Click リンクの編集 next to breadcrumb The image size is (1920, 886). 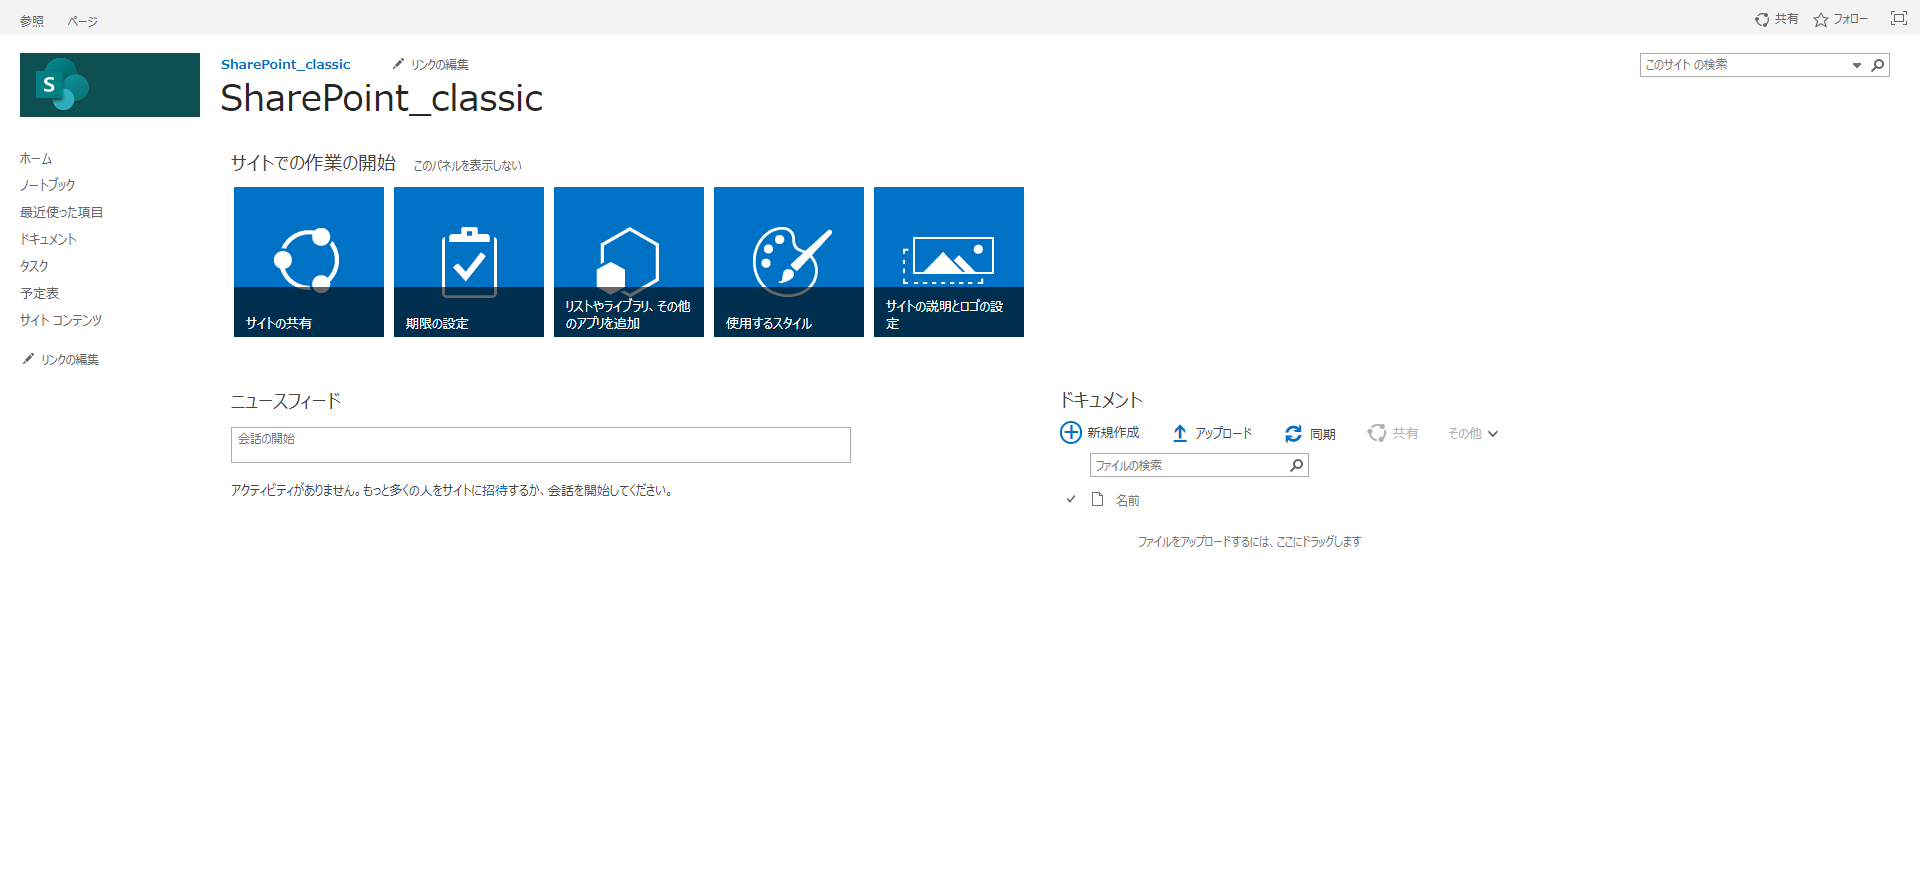tap(440, 64)
